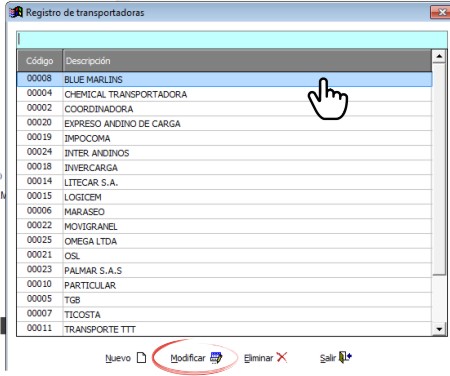The width and height of the screenshot is (450, 376).
Task: Click the red X Eliminar icon
Action: pos(282,357)
